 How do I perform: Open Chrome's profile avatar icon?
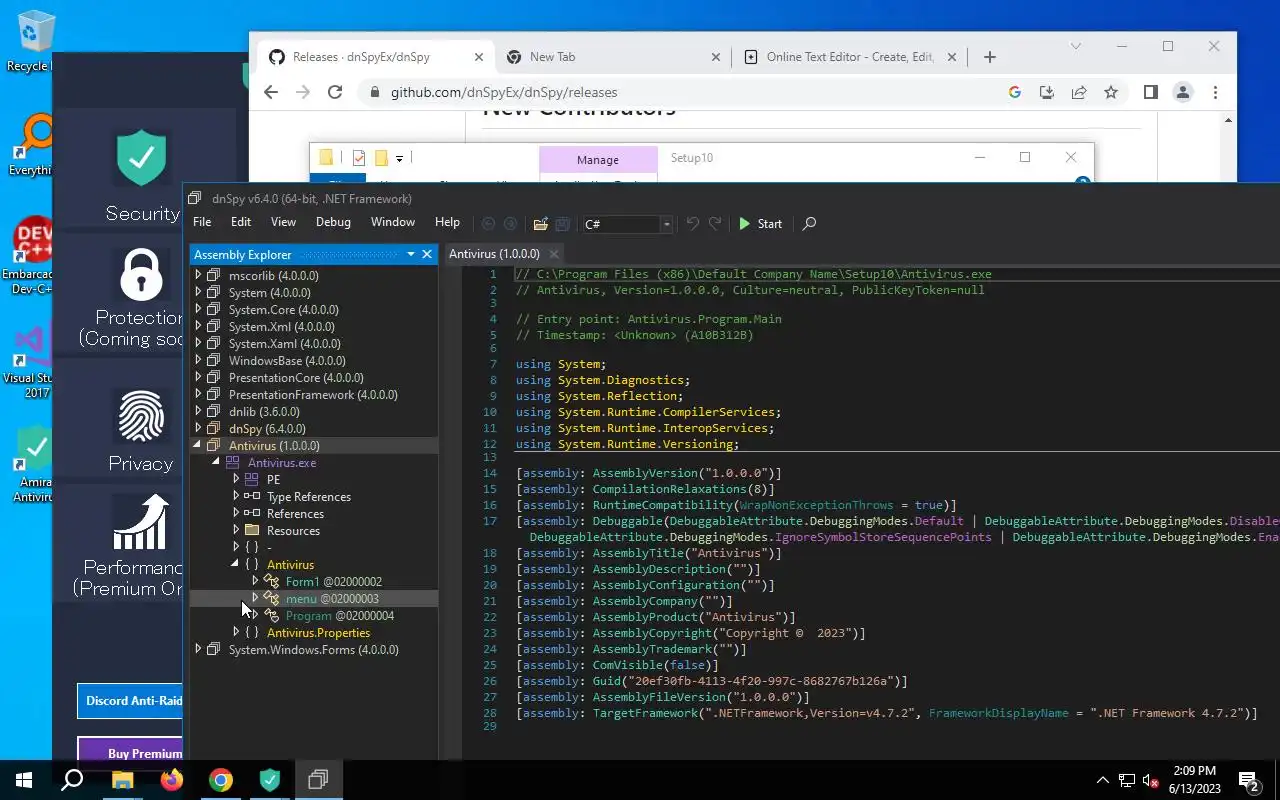click(x=1183, y=92)
